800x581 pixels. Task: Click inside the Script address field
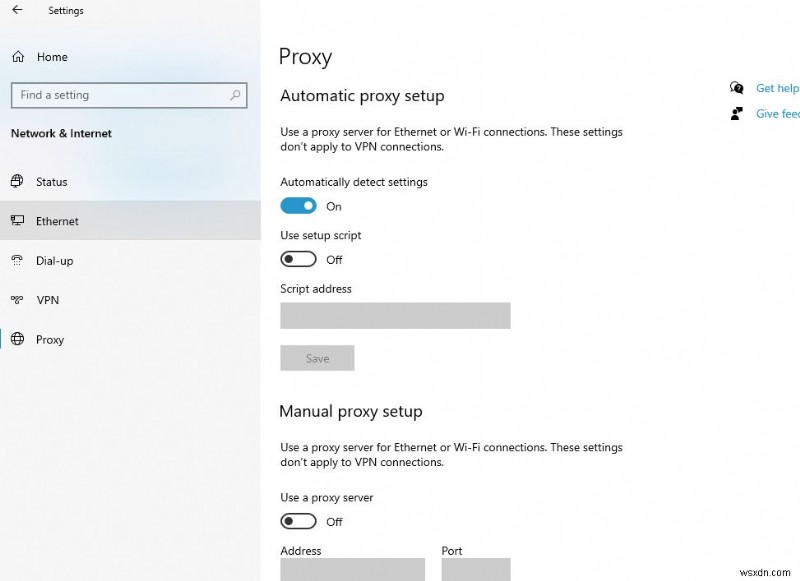click(395, 315)
